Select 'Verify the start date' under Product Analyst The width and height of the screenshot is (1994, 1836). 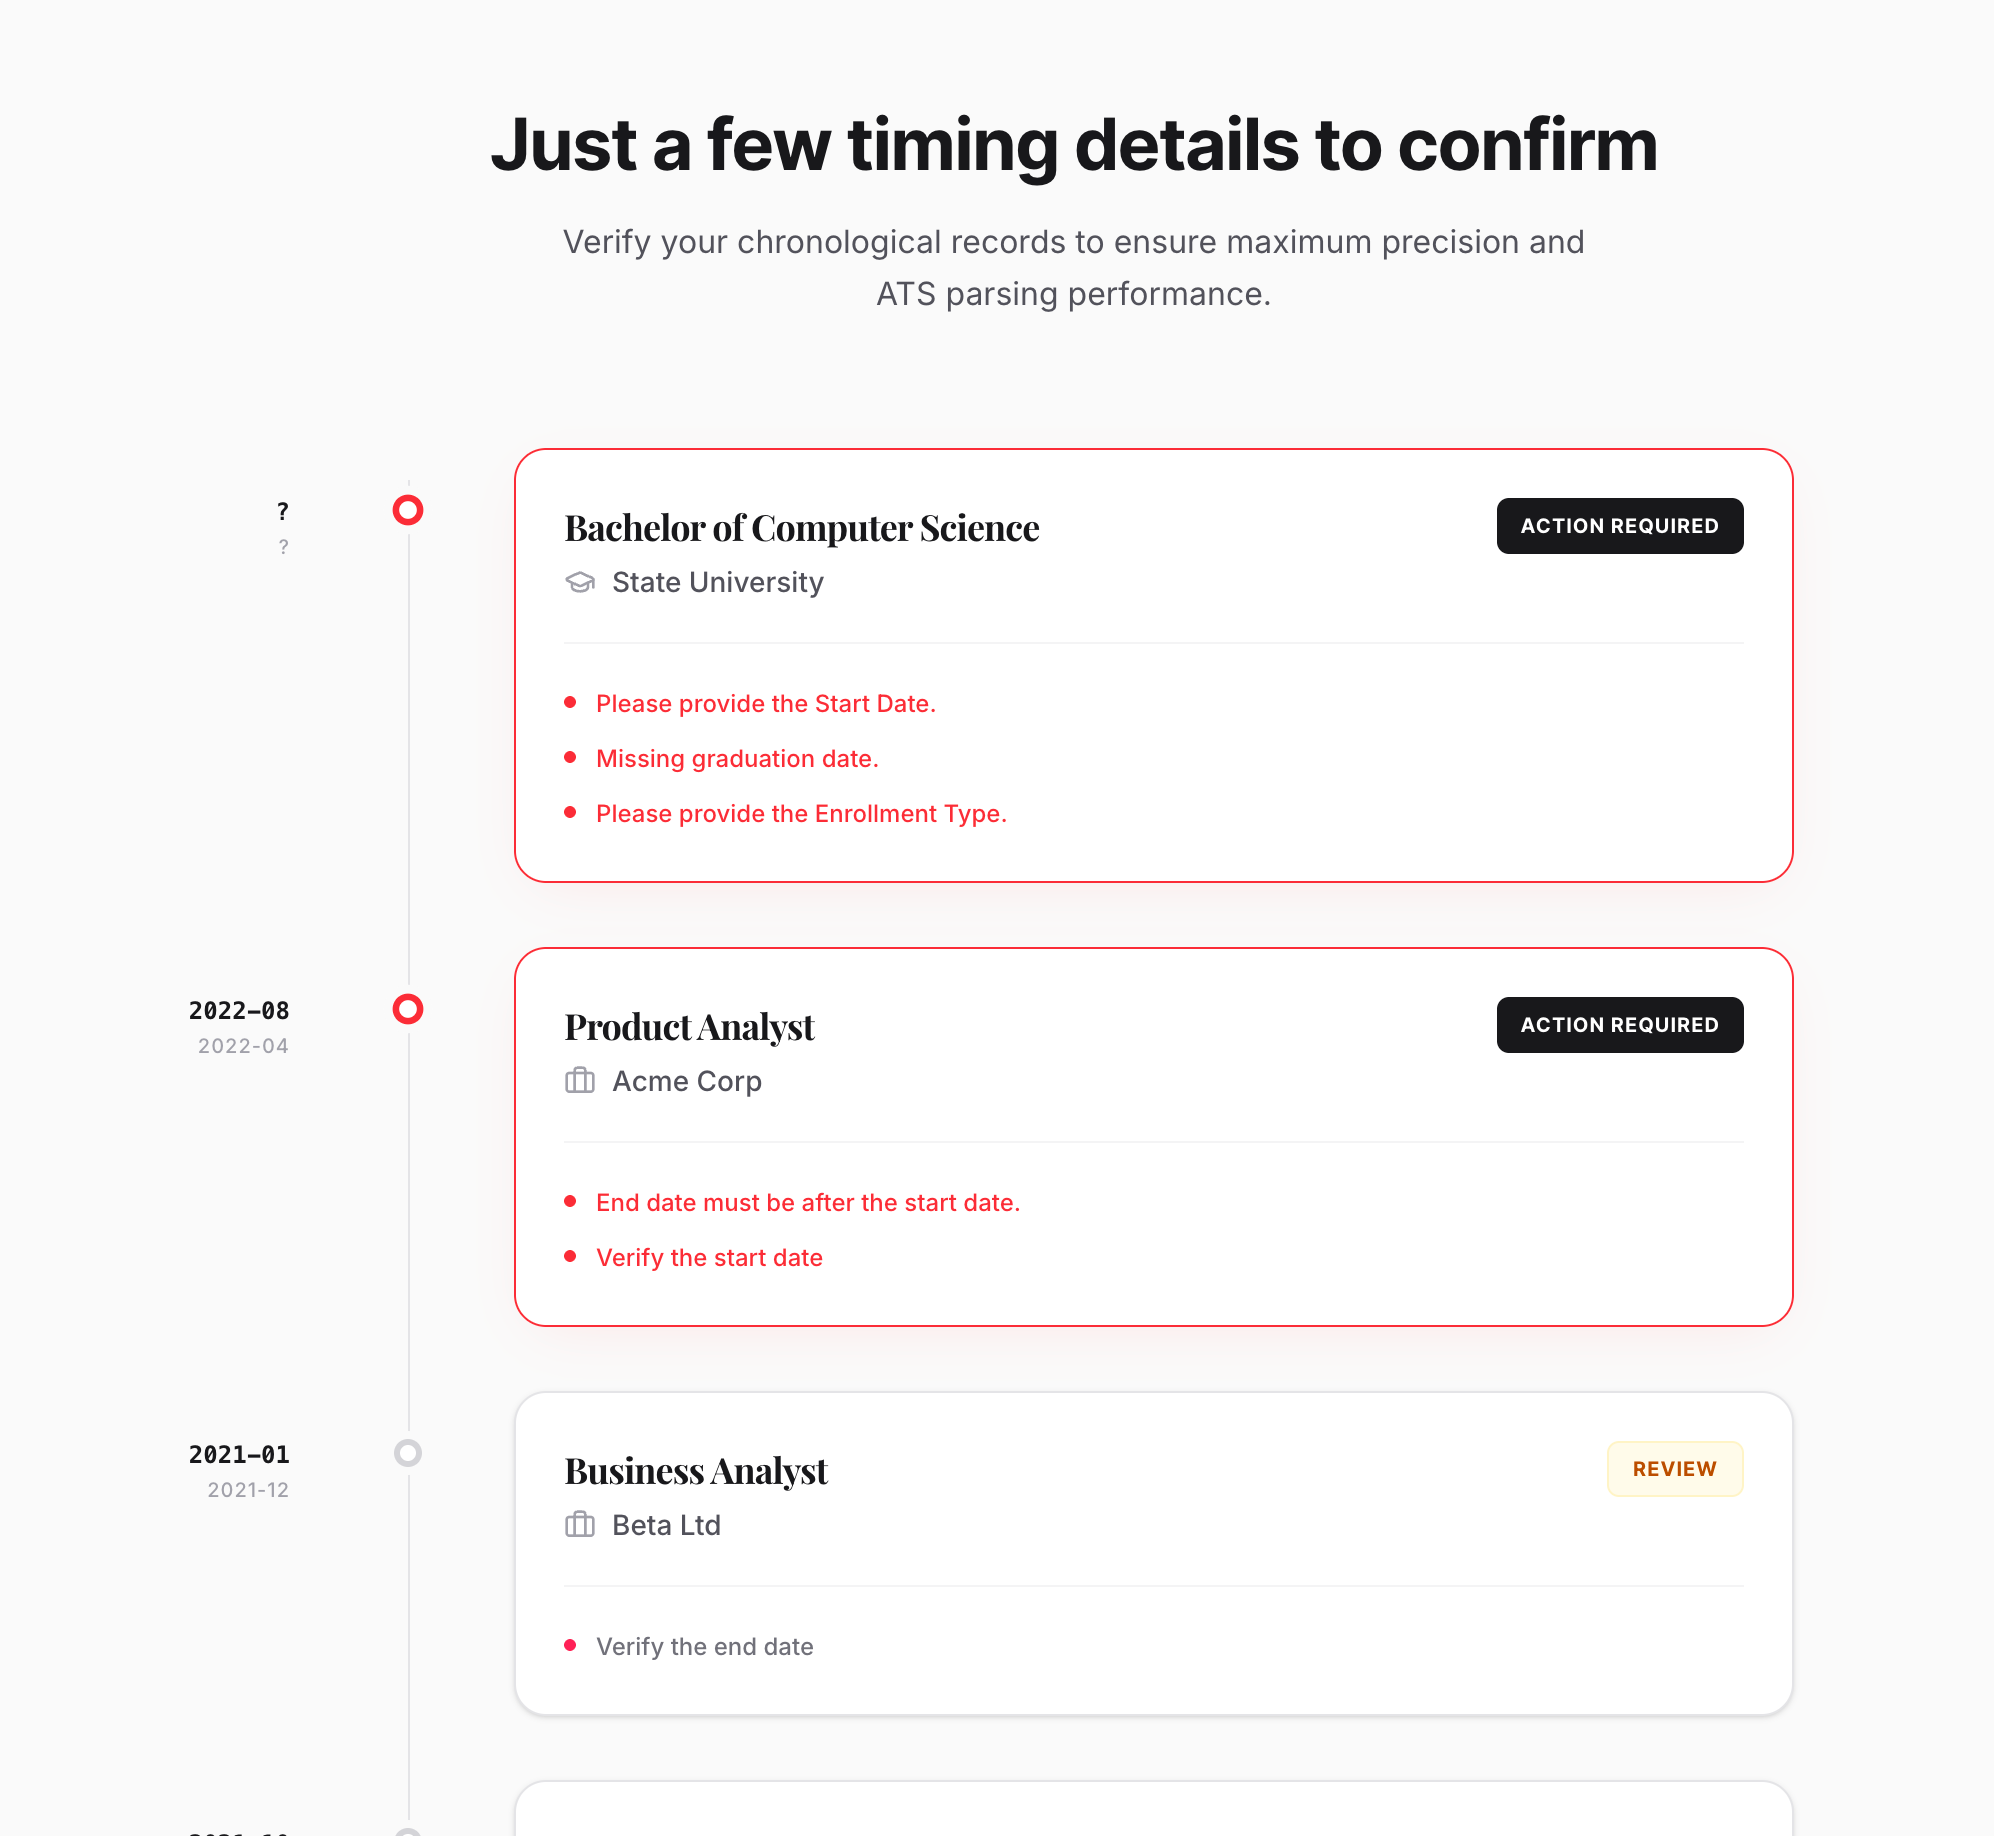tap(709, 1257)
